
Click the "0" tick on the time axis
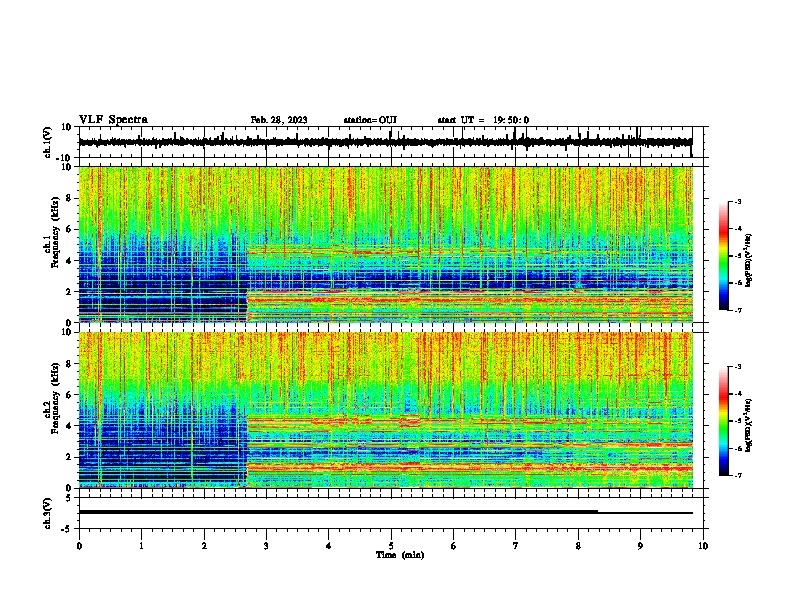coord(79,546)
